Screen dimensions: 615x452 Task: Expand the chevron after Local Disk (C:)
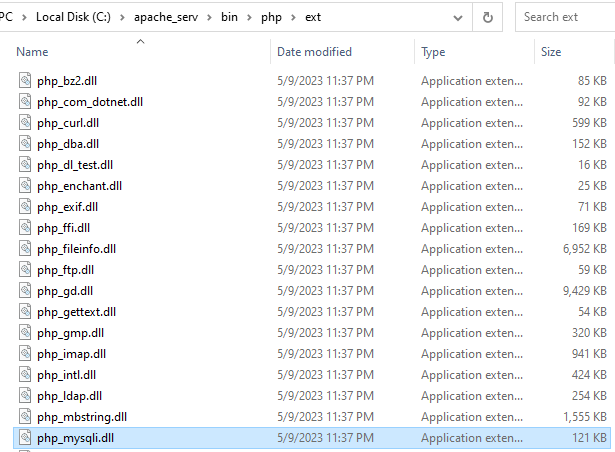122,18
